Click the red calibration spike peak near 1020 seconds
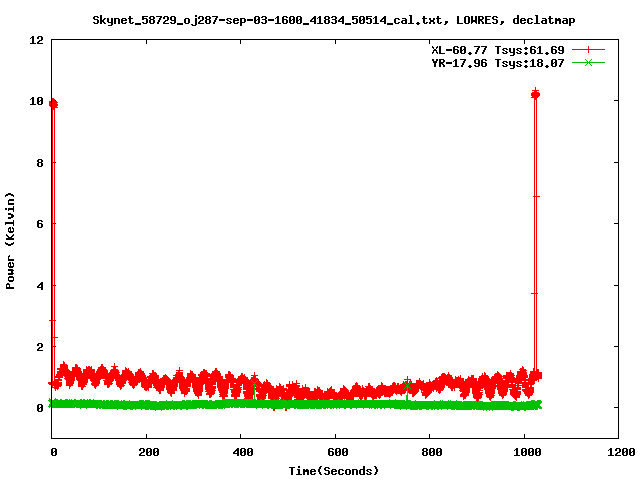Image resolution: width=640 pixels, height=480 pixels. 536,94
